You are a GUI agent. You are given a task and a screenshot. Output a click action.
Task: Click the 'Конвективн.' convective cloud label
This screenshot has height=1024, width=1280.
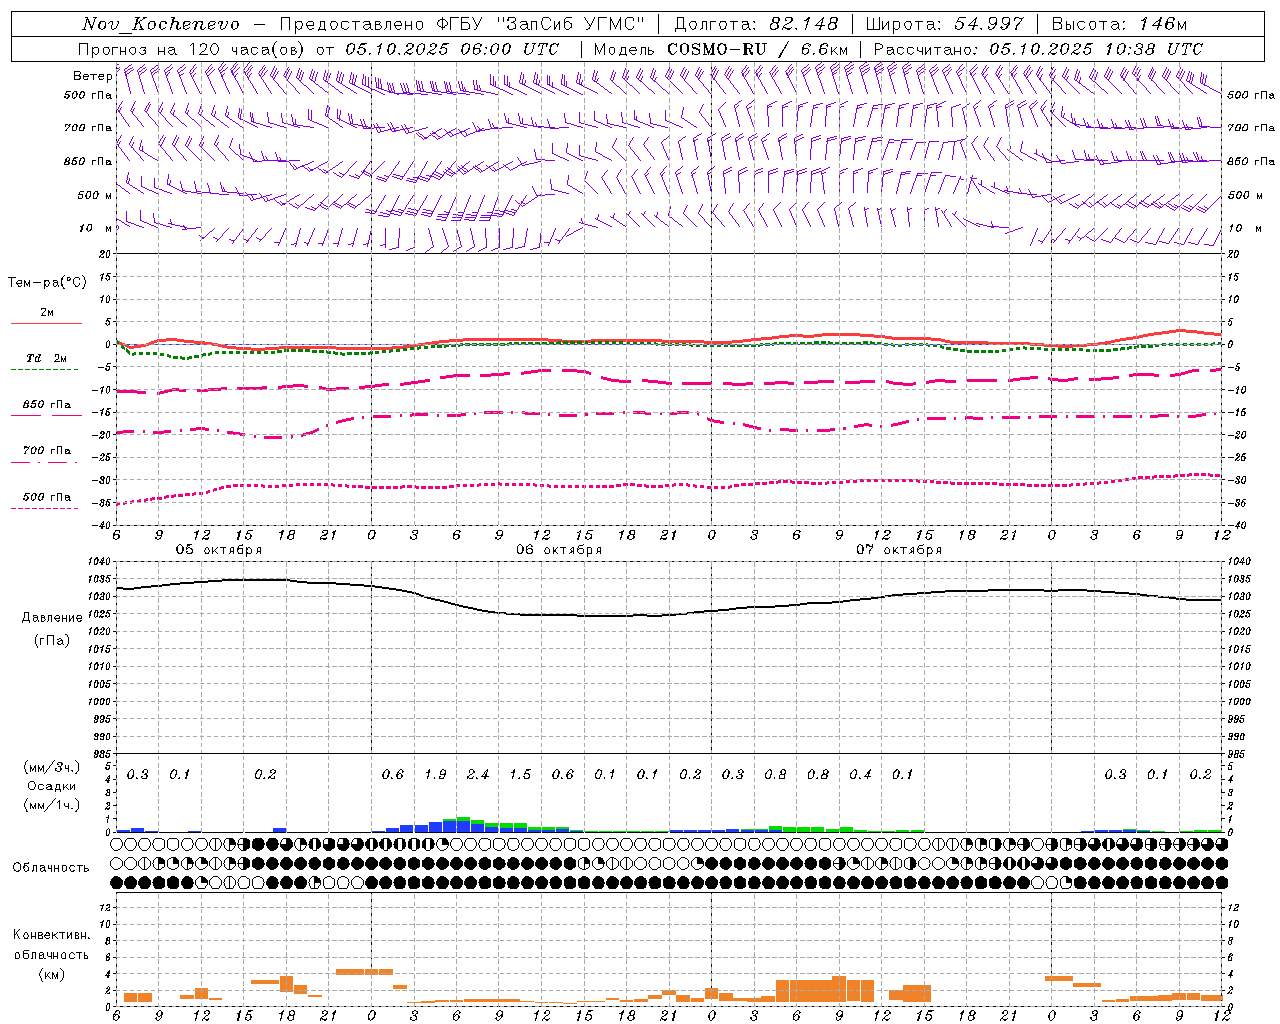[51, 935]
